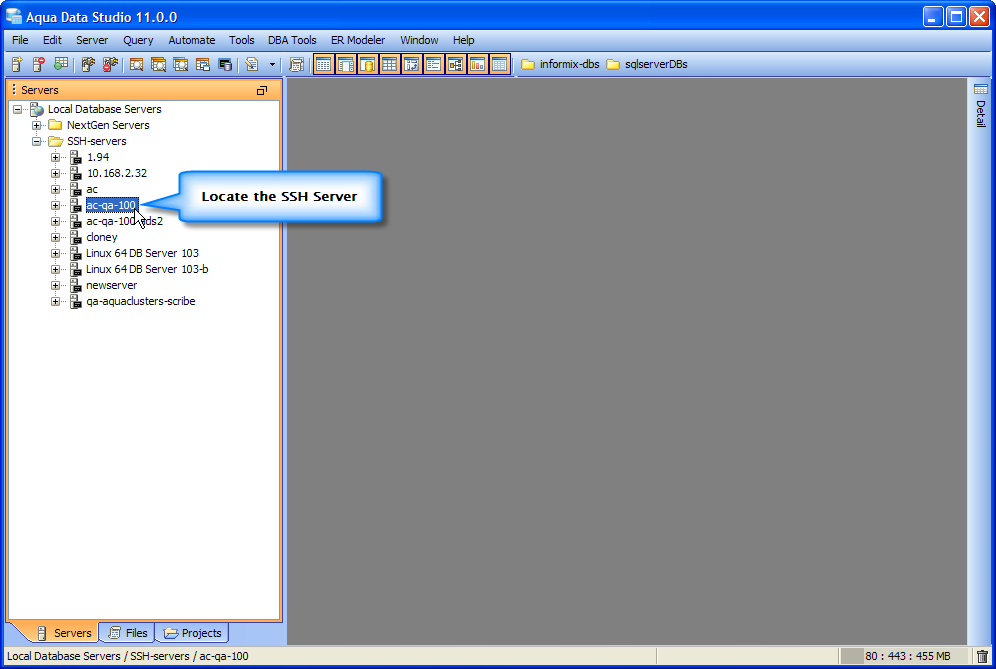Viewport: 996px width, 669px height.
Task: Click the Register Server toolbar icon
Action: pyautogui.click(x=17, y=64)
